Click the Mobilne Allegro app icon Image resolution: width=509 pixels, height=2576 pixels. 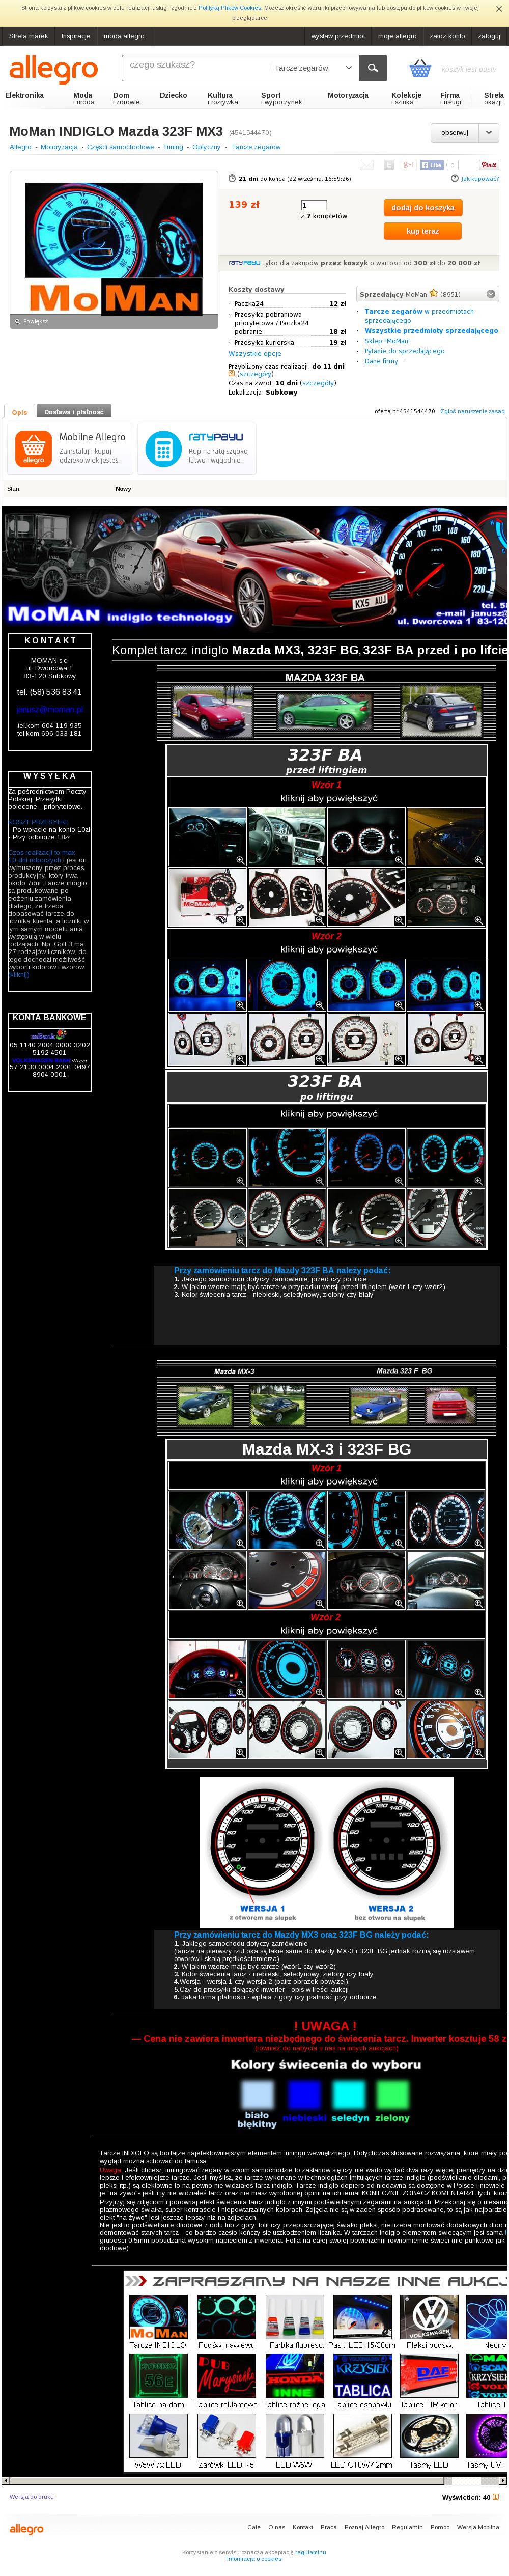[x=34, y=449]
